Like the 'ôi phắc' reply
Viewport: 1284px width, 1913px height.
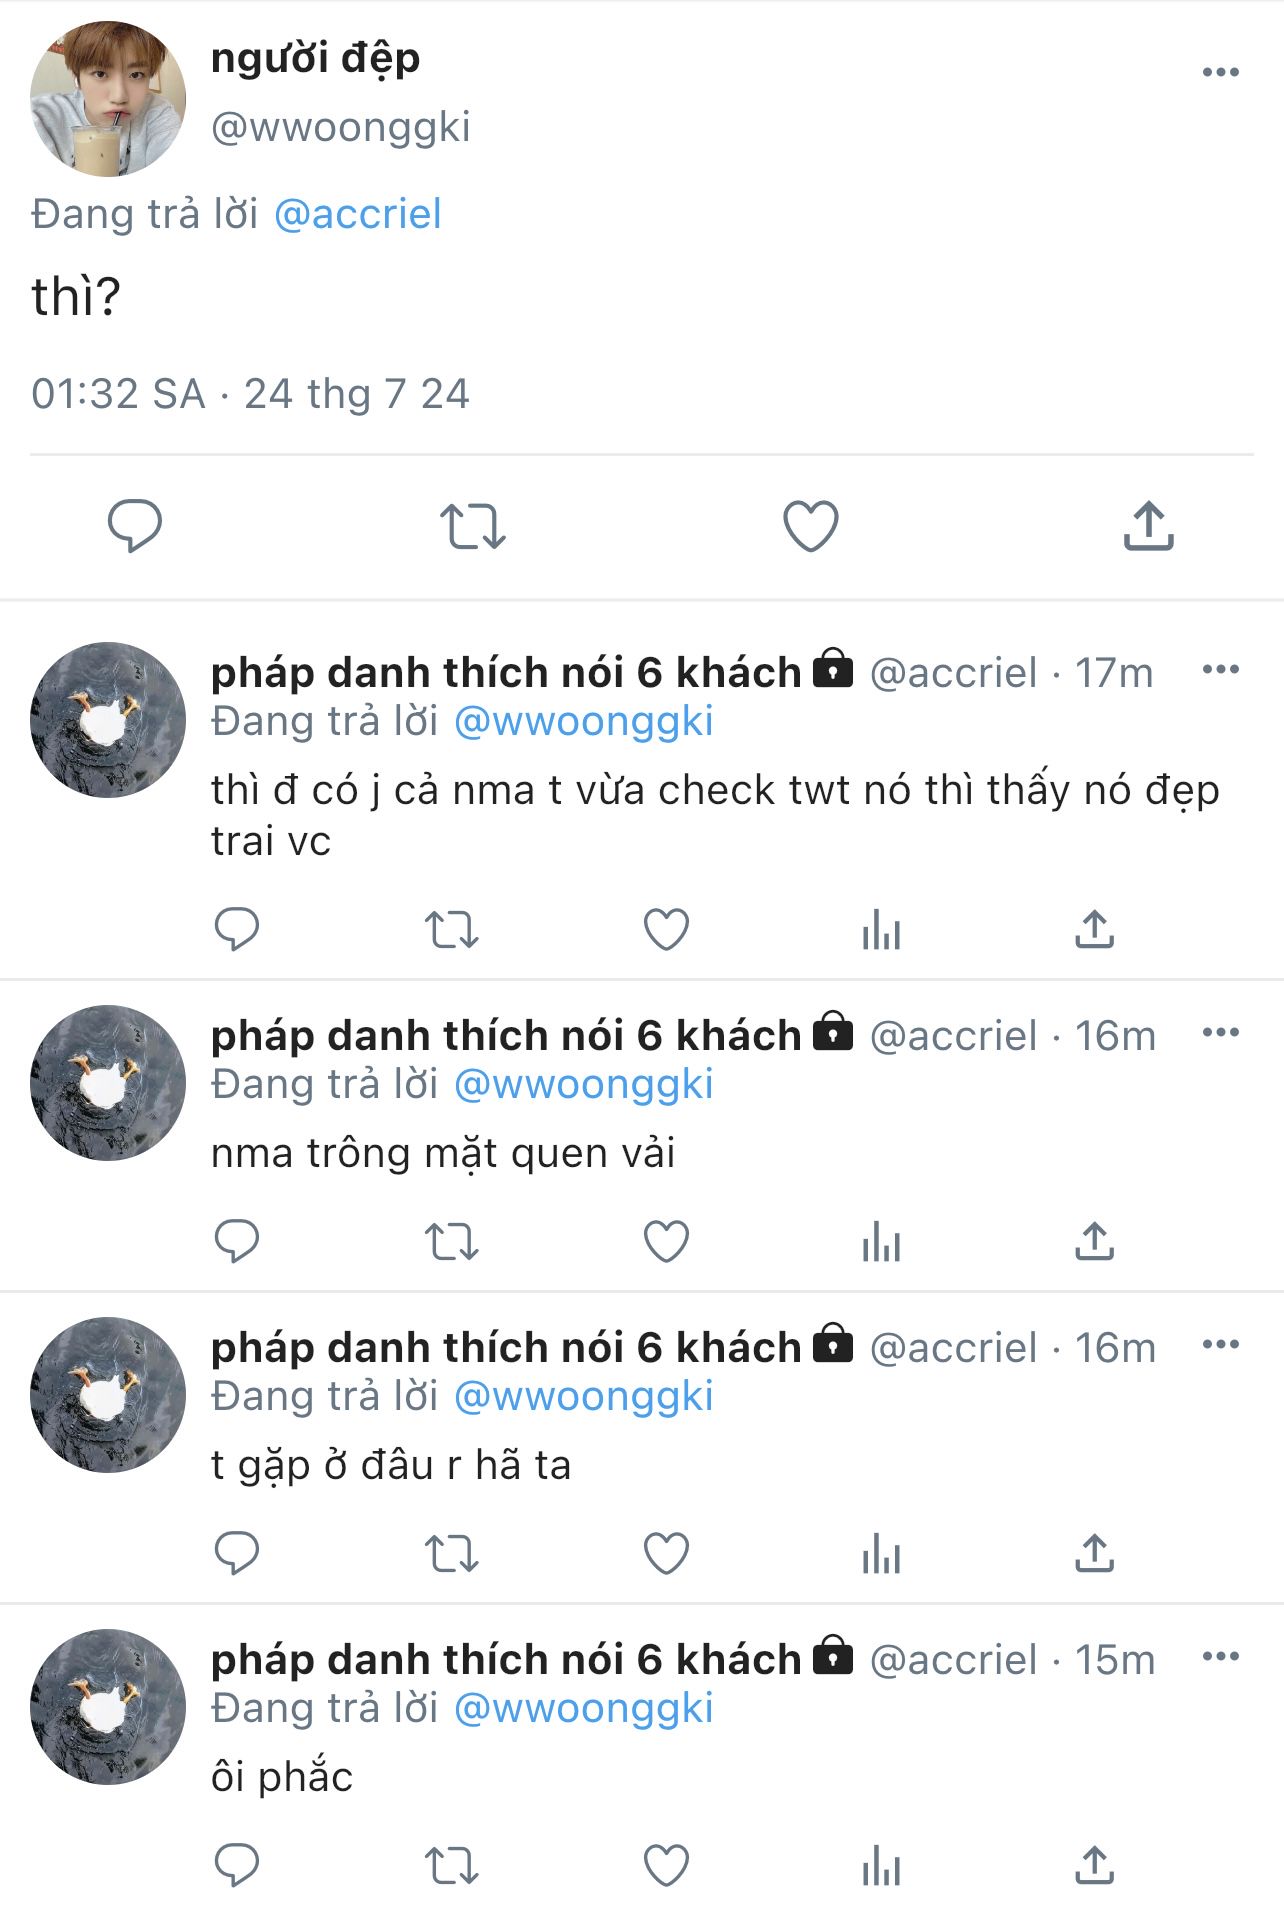coord(666,1866)
